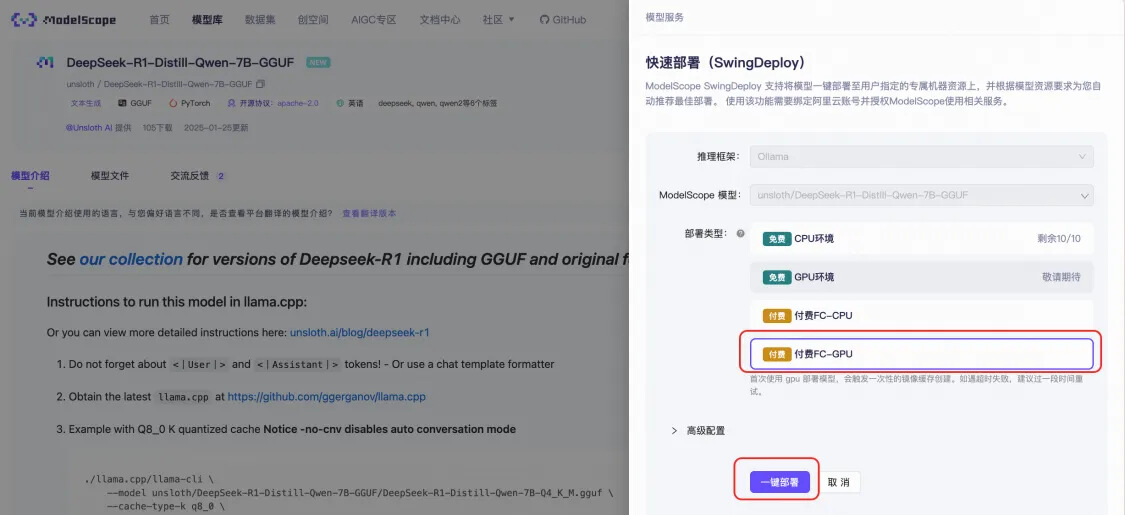
Task: Click the model avatar icon beside DeepSeek-R1-Distill-Qwen-7B-GGUF title
Action: click(x=45, y=62)
